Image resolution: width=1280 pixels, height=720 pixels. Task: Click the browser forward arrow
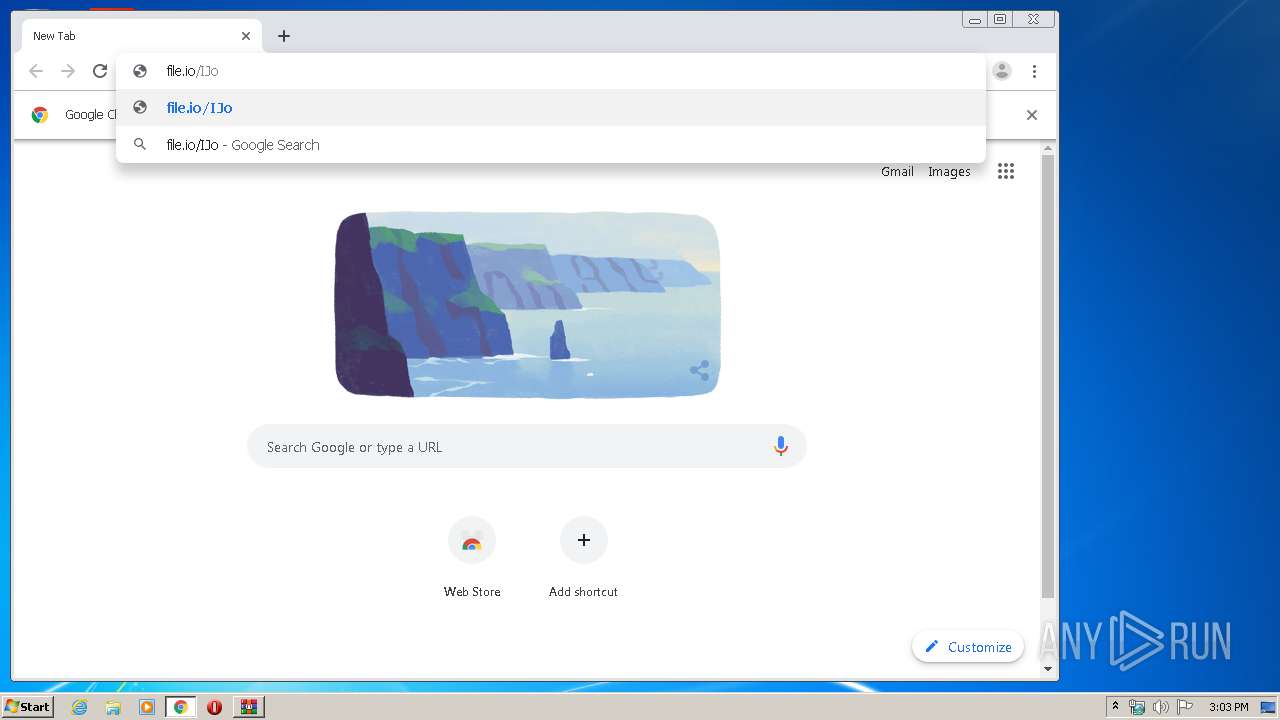68,71
